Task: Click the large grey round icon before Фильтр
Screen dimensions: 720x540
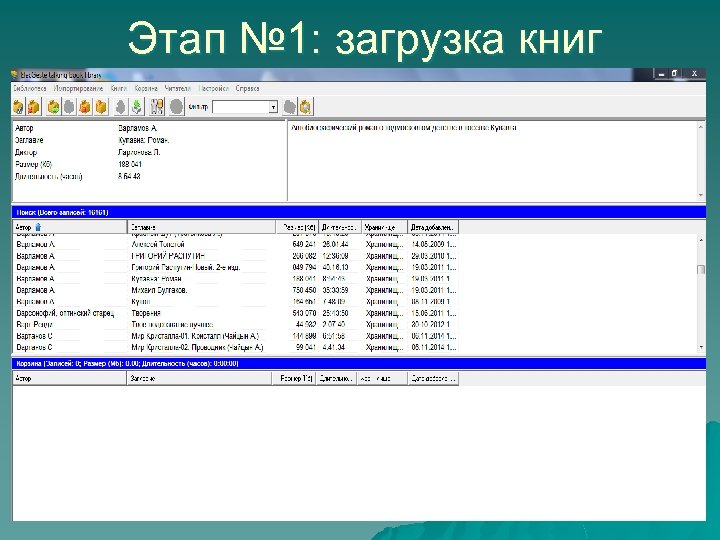Action: pyautogui.click(x=177, y=107)
